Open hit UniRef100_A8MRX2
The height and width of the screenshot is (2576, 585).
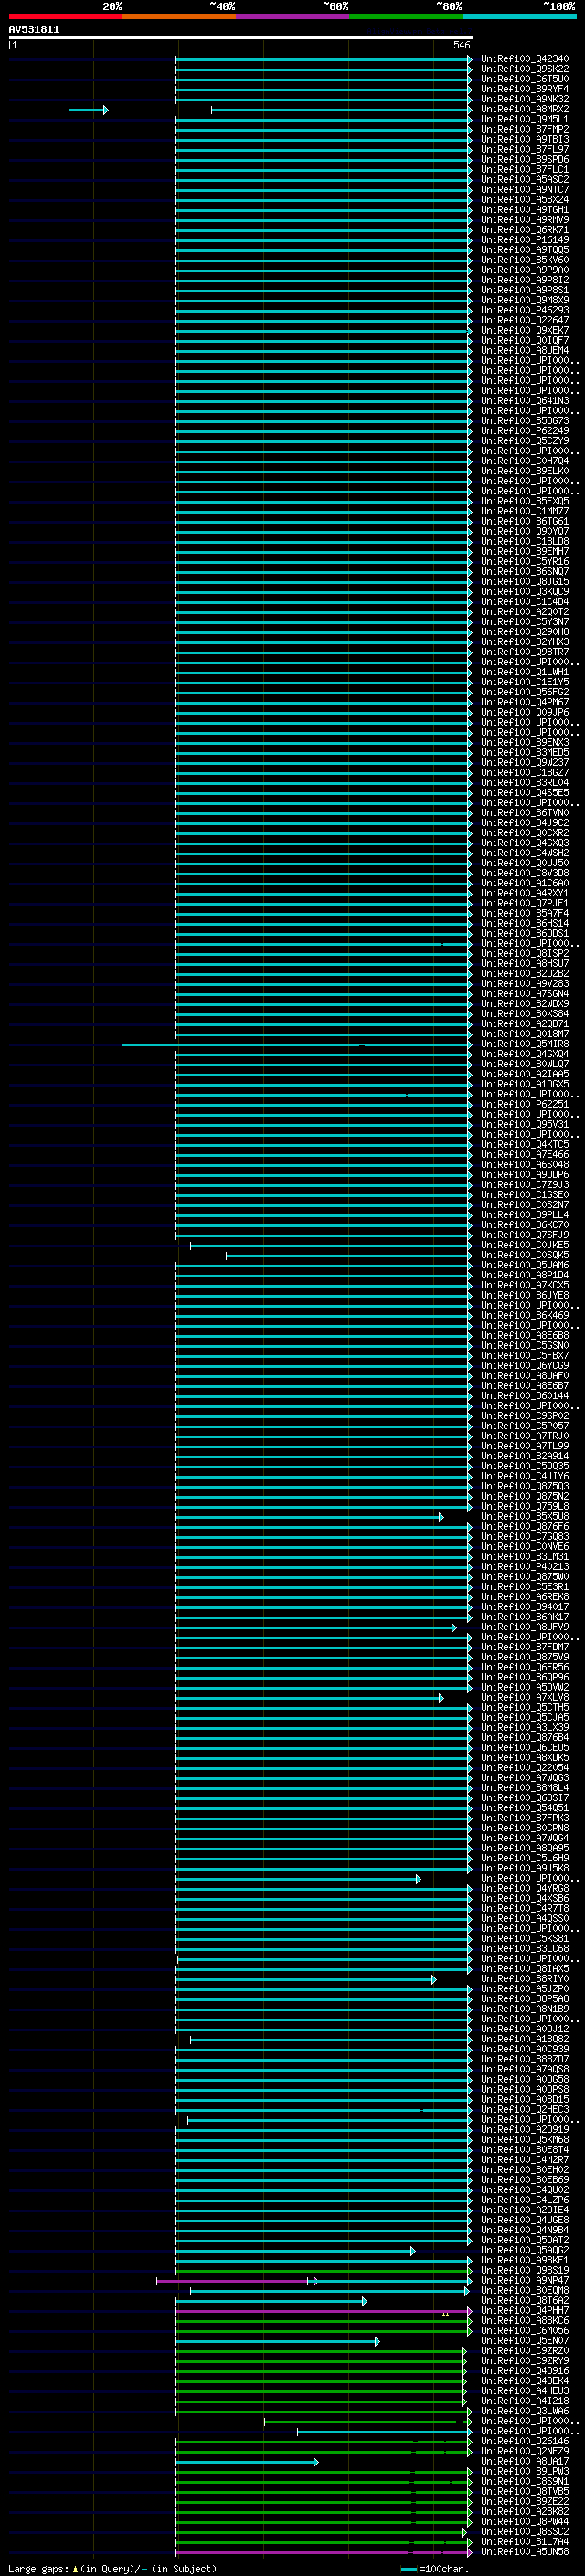point(525,109)
